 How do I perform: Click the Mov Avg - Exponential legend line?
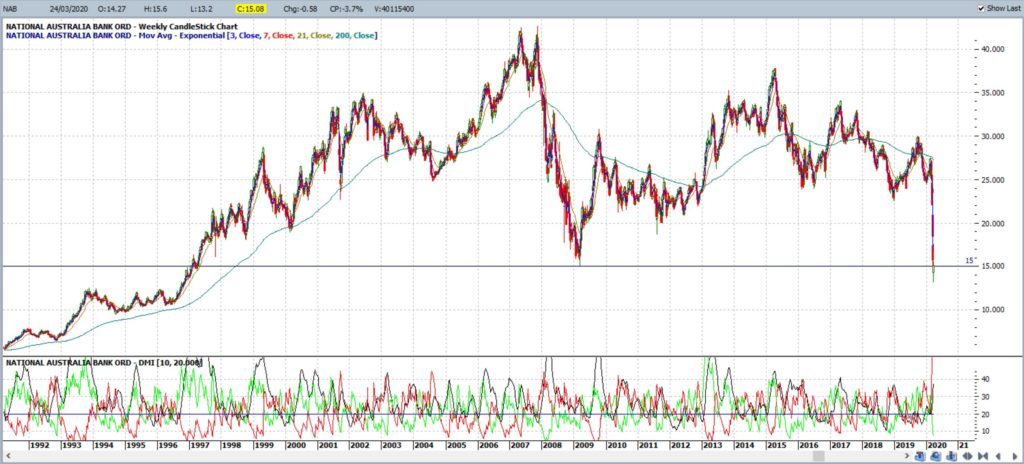click(191, 35)
